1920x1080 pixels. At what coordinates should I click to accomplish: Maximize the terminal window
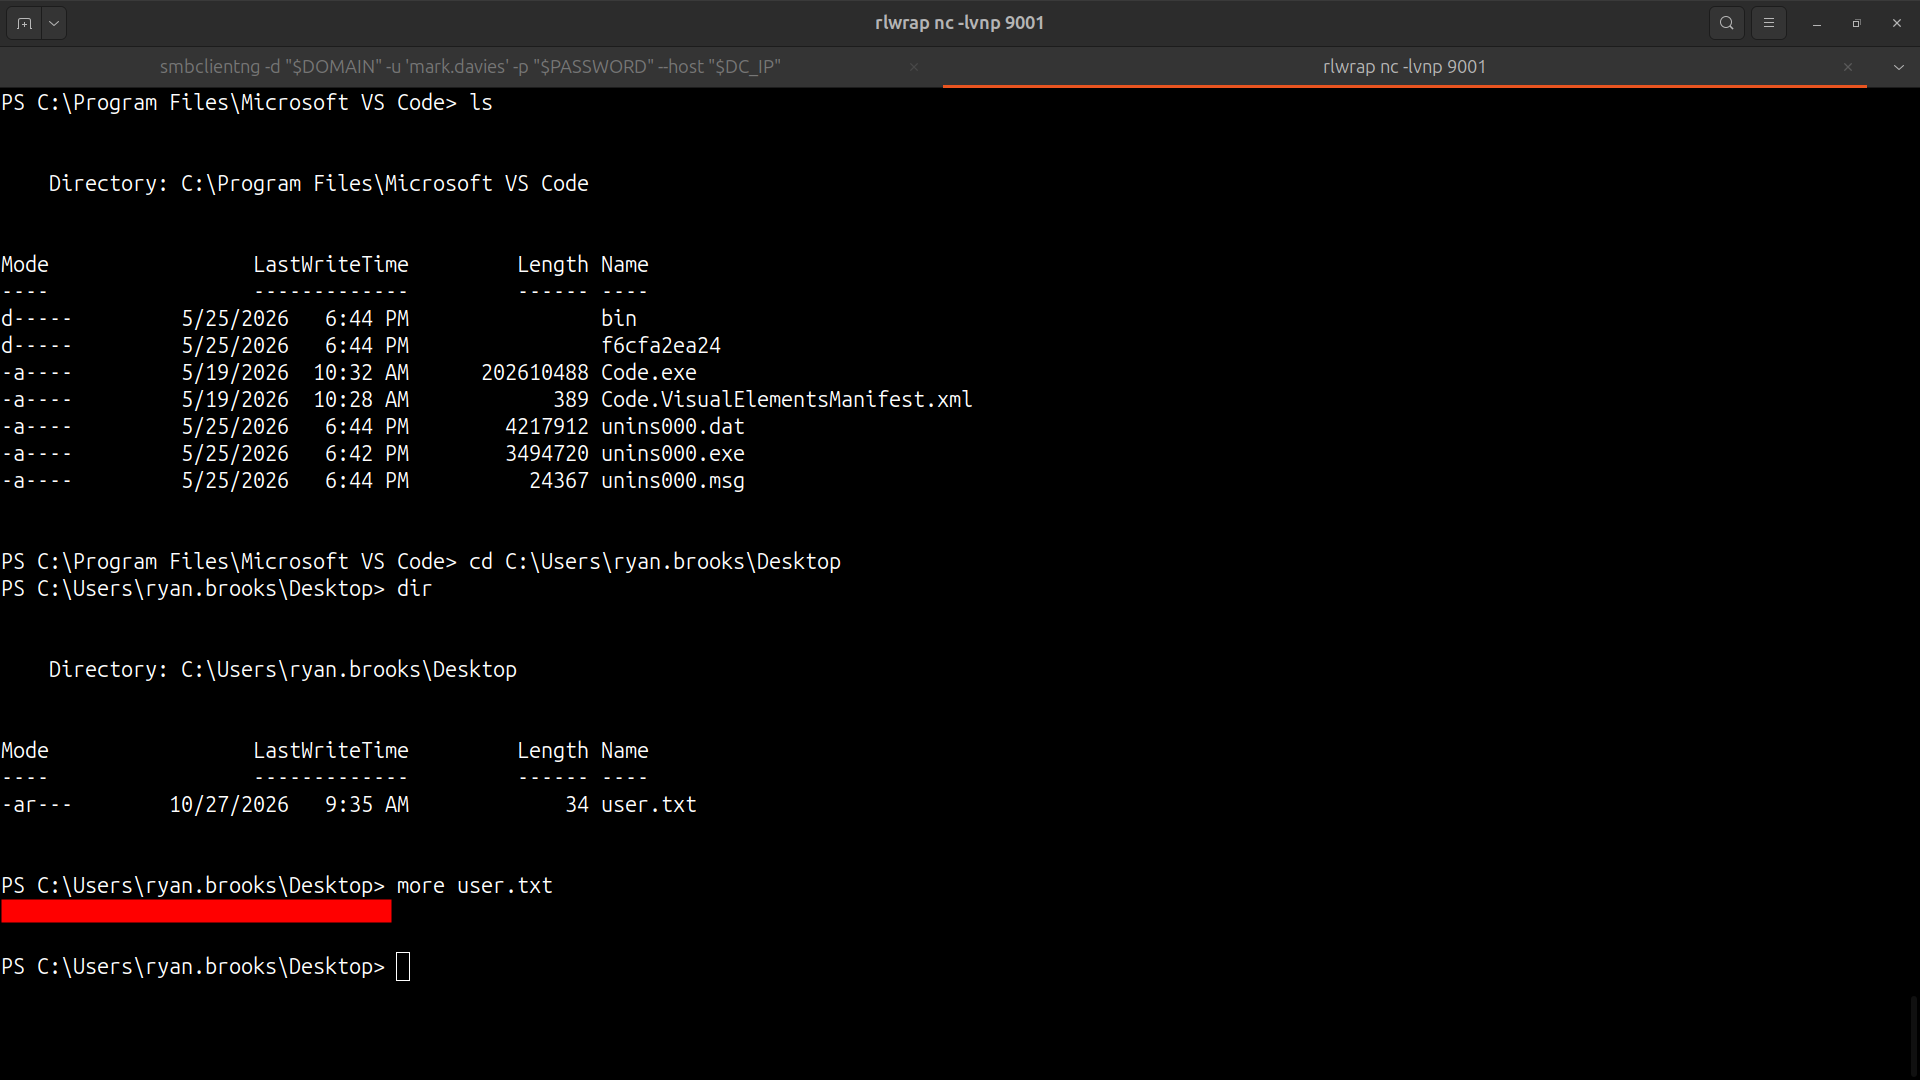pyautogui.click(x=1857, y=23)
